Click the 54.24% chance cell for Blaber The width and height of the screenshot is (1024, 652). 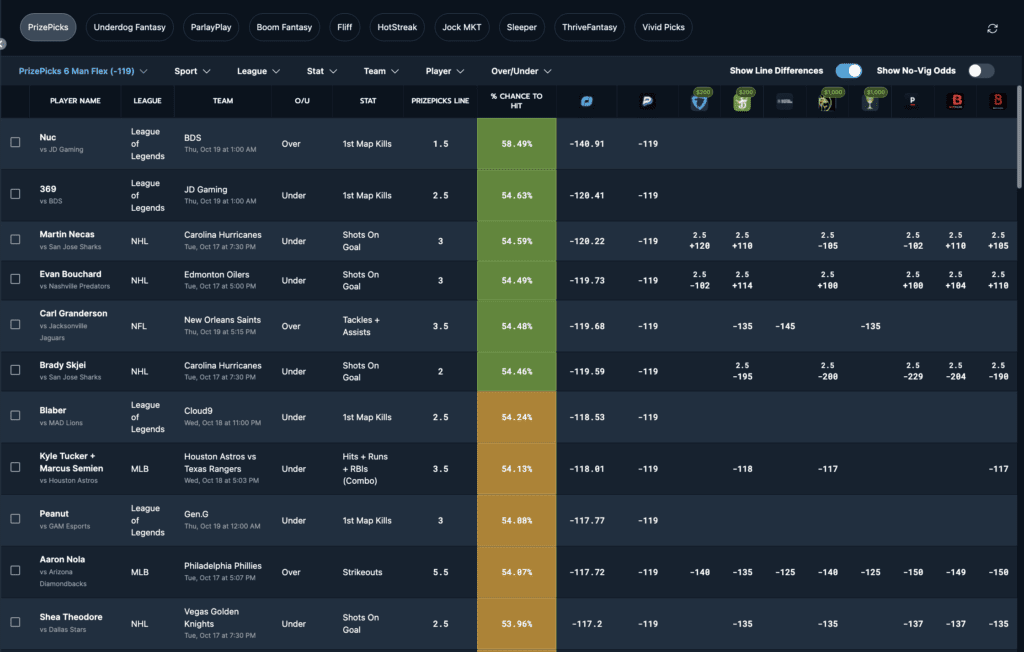(517, 417)
